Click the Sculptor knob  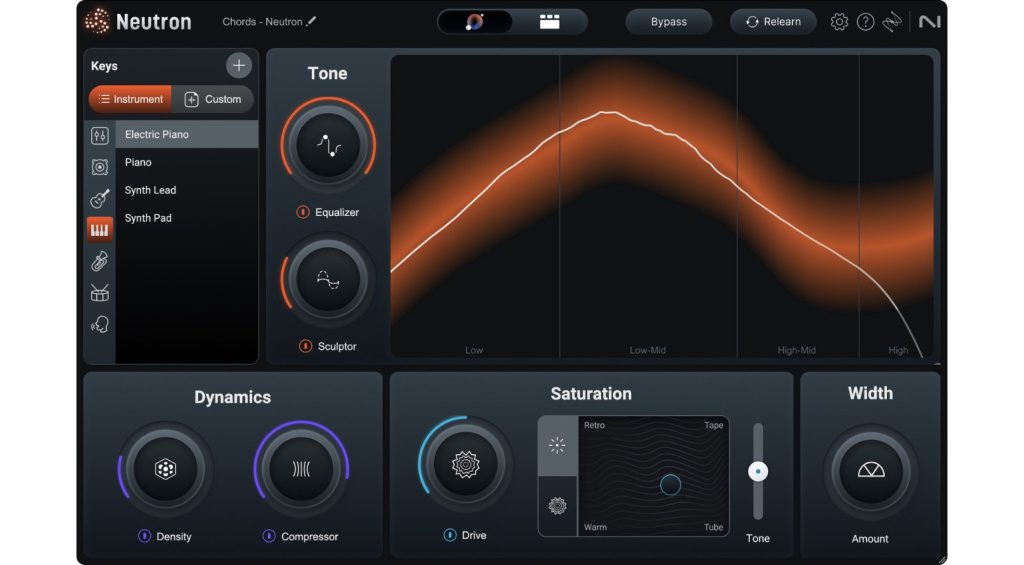(328, 281)
